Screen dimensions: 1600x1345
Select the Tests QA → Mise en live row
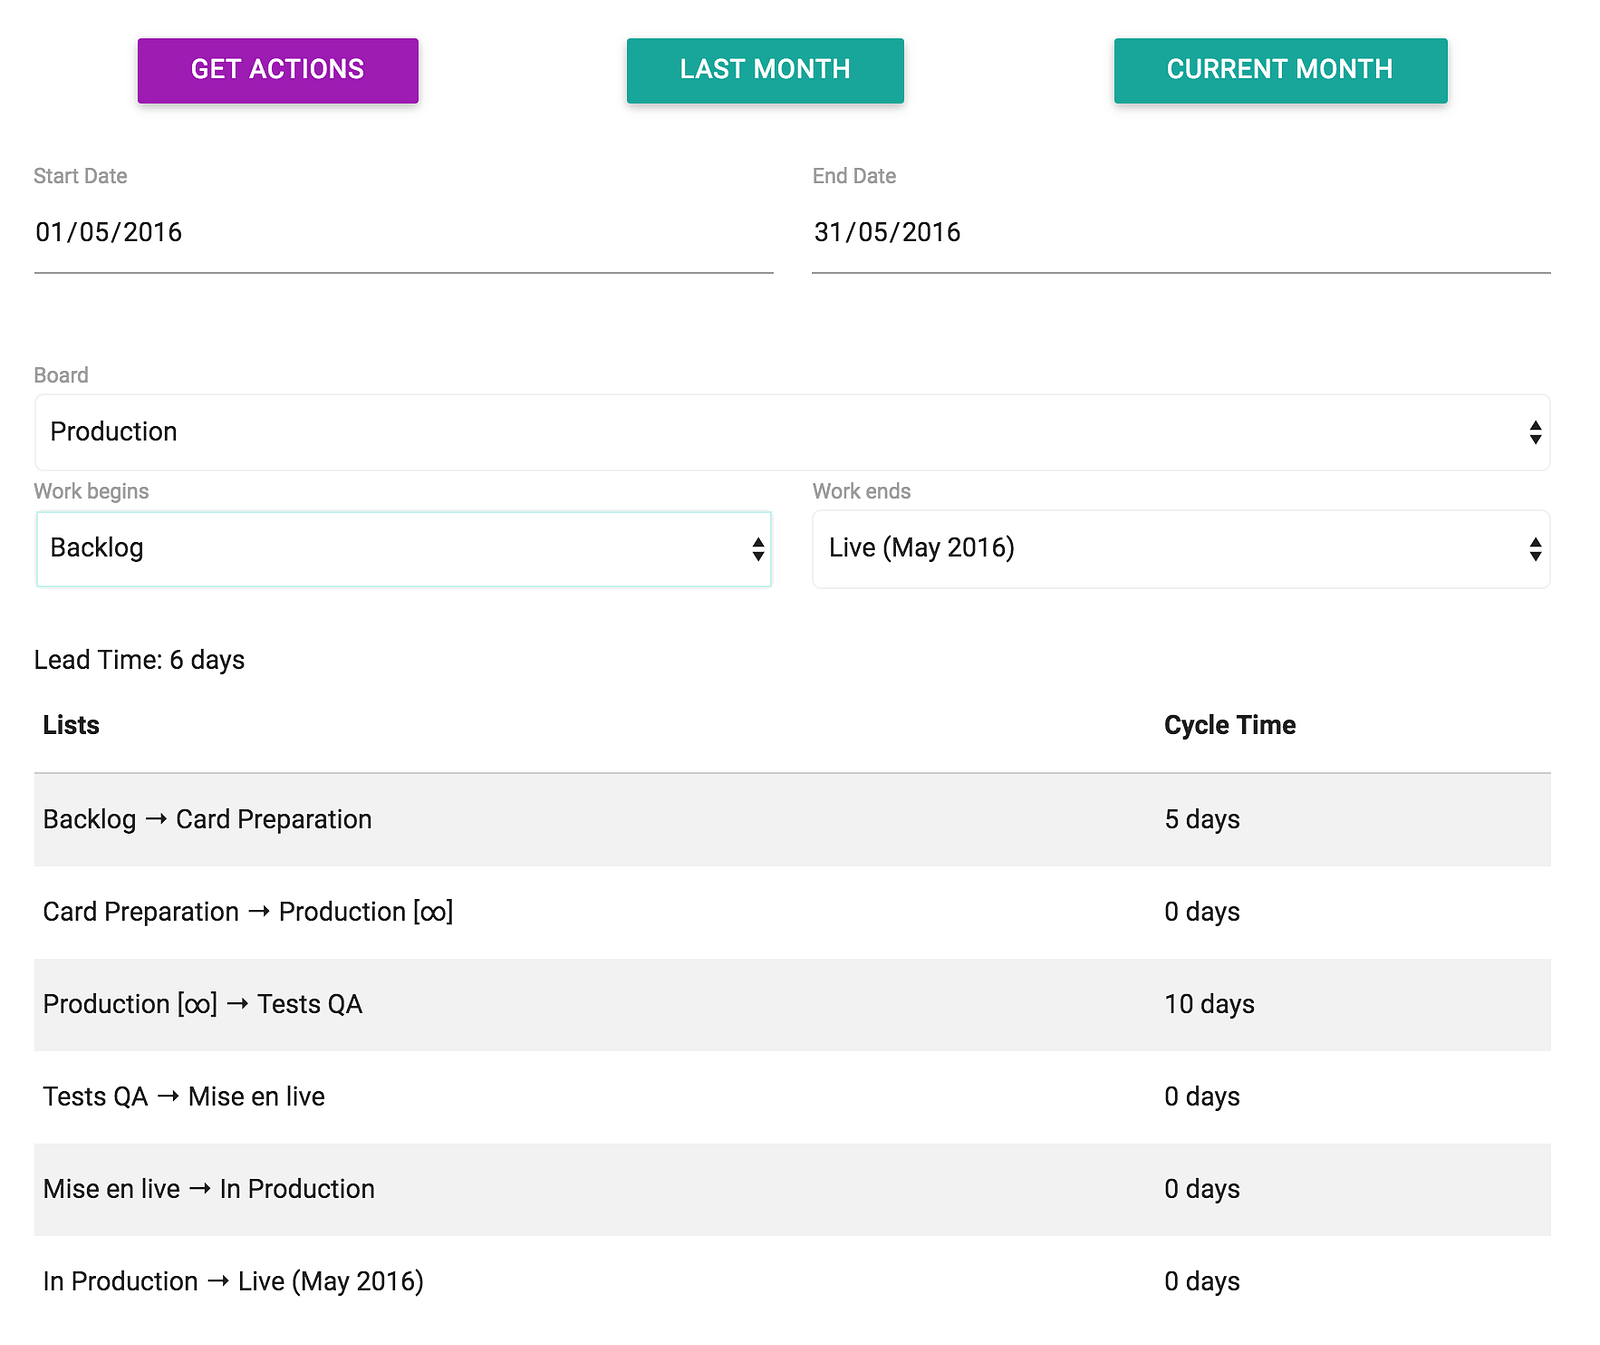tap(792, 1097)
